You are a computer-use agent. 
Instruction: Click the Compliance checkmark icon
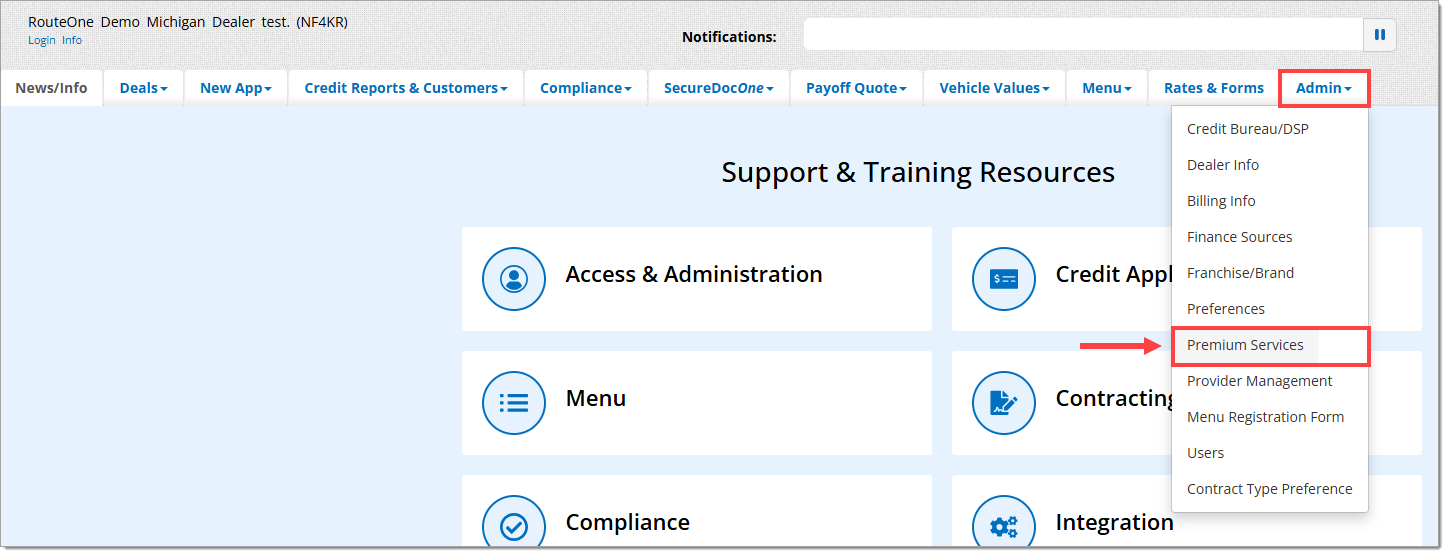click(514, 526)
